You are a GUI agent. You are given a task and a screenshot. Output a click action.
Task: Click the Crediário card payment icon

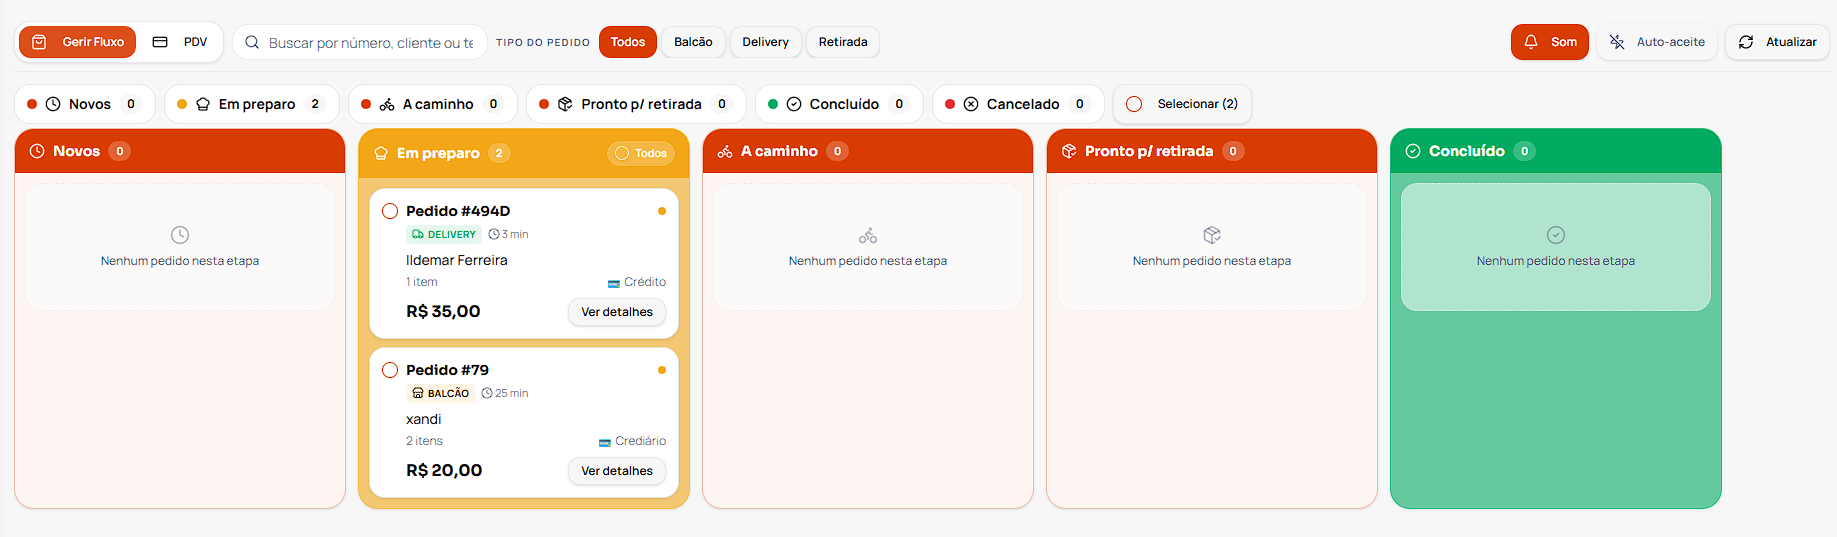[605, 442]
